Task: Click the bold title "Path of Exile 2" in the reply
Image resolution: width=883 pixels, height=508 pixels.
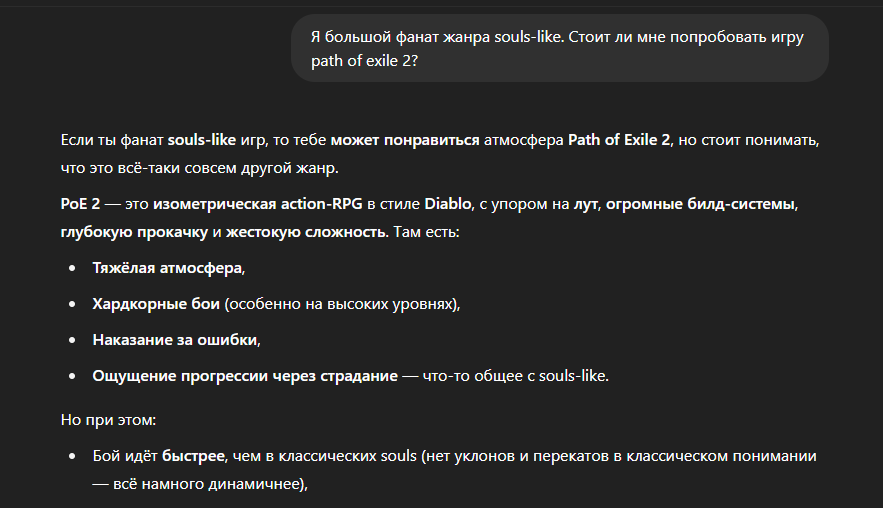Action: [619, 140]
